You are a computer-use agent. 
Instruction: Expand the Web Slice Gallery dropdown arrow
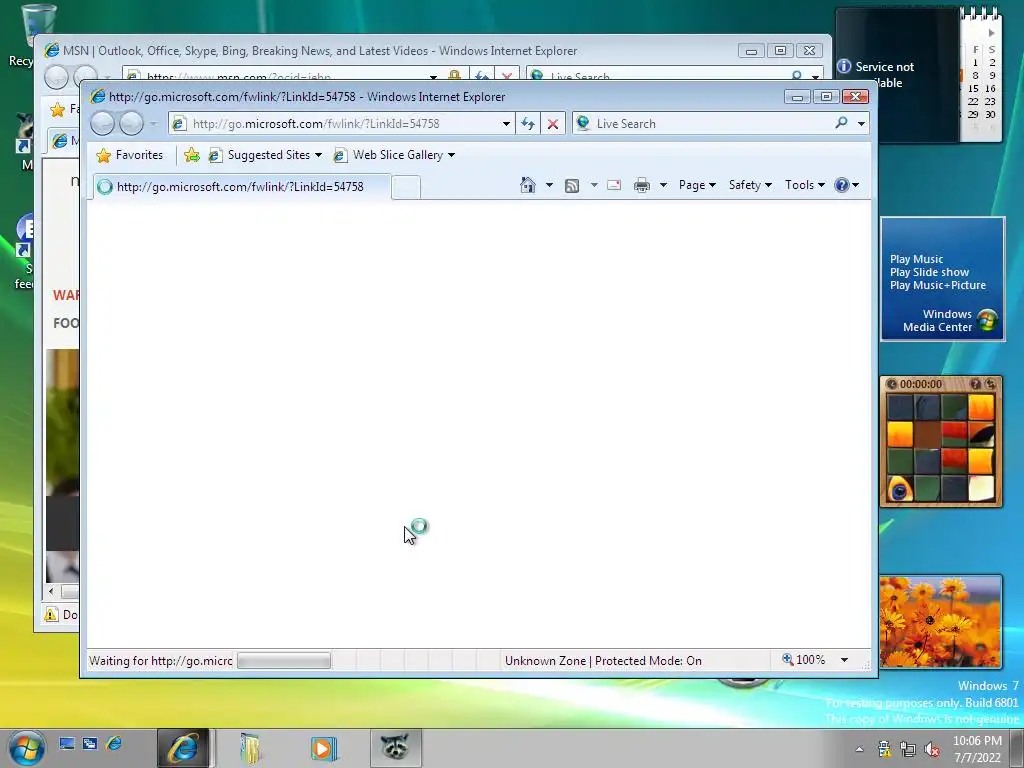[x=451, y=155]
